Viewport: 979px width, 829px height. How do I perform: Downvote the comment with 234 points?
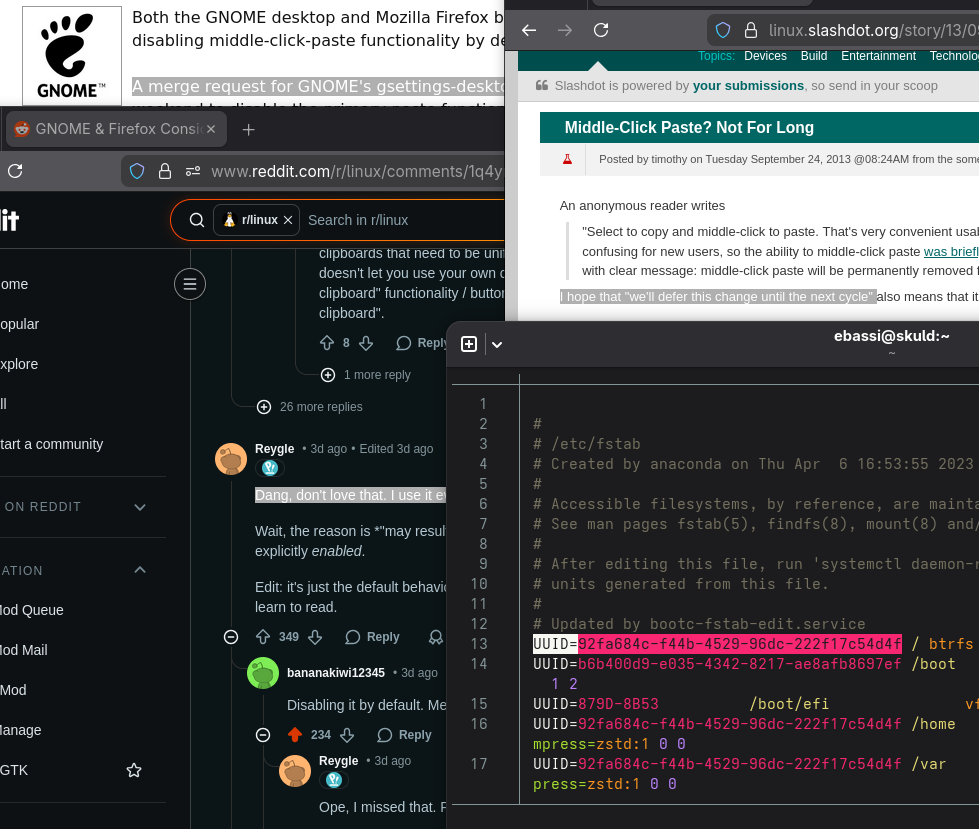point(347,735)
